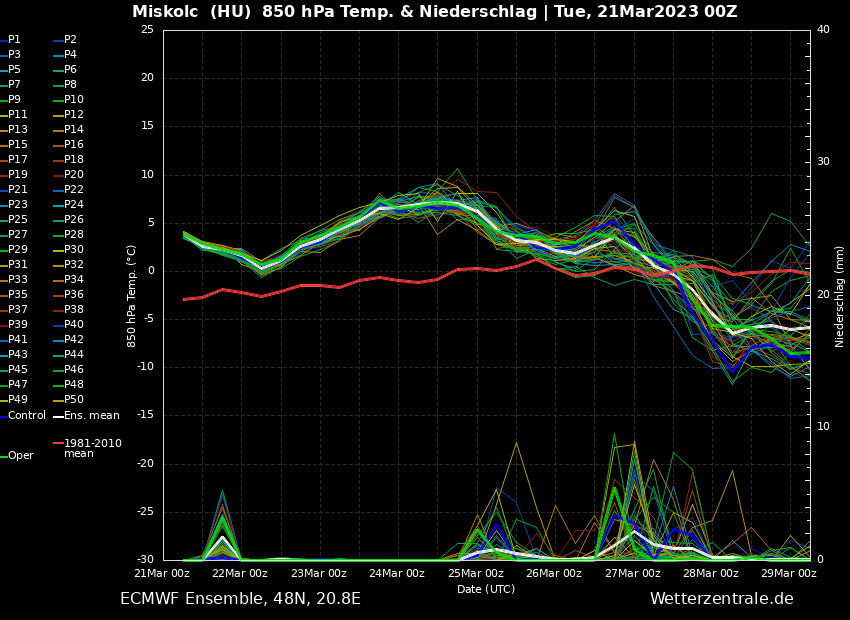Select the P33 legend entry
Image resolution: width=850 pixels, height=620 pixels.
(x=18, y=280)
